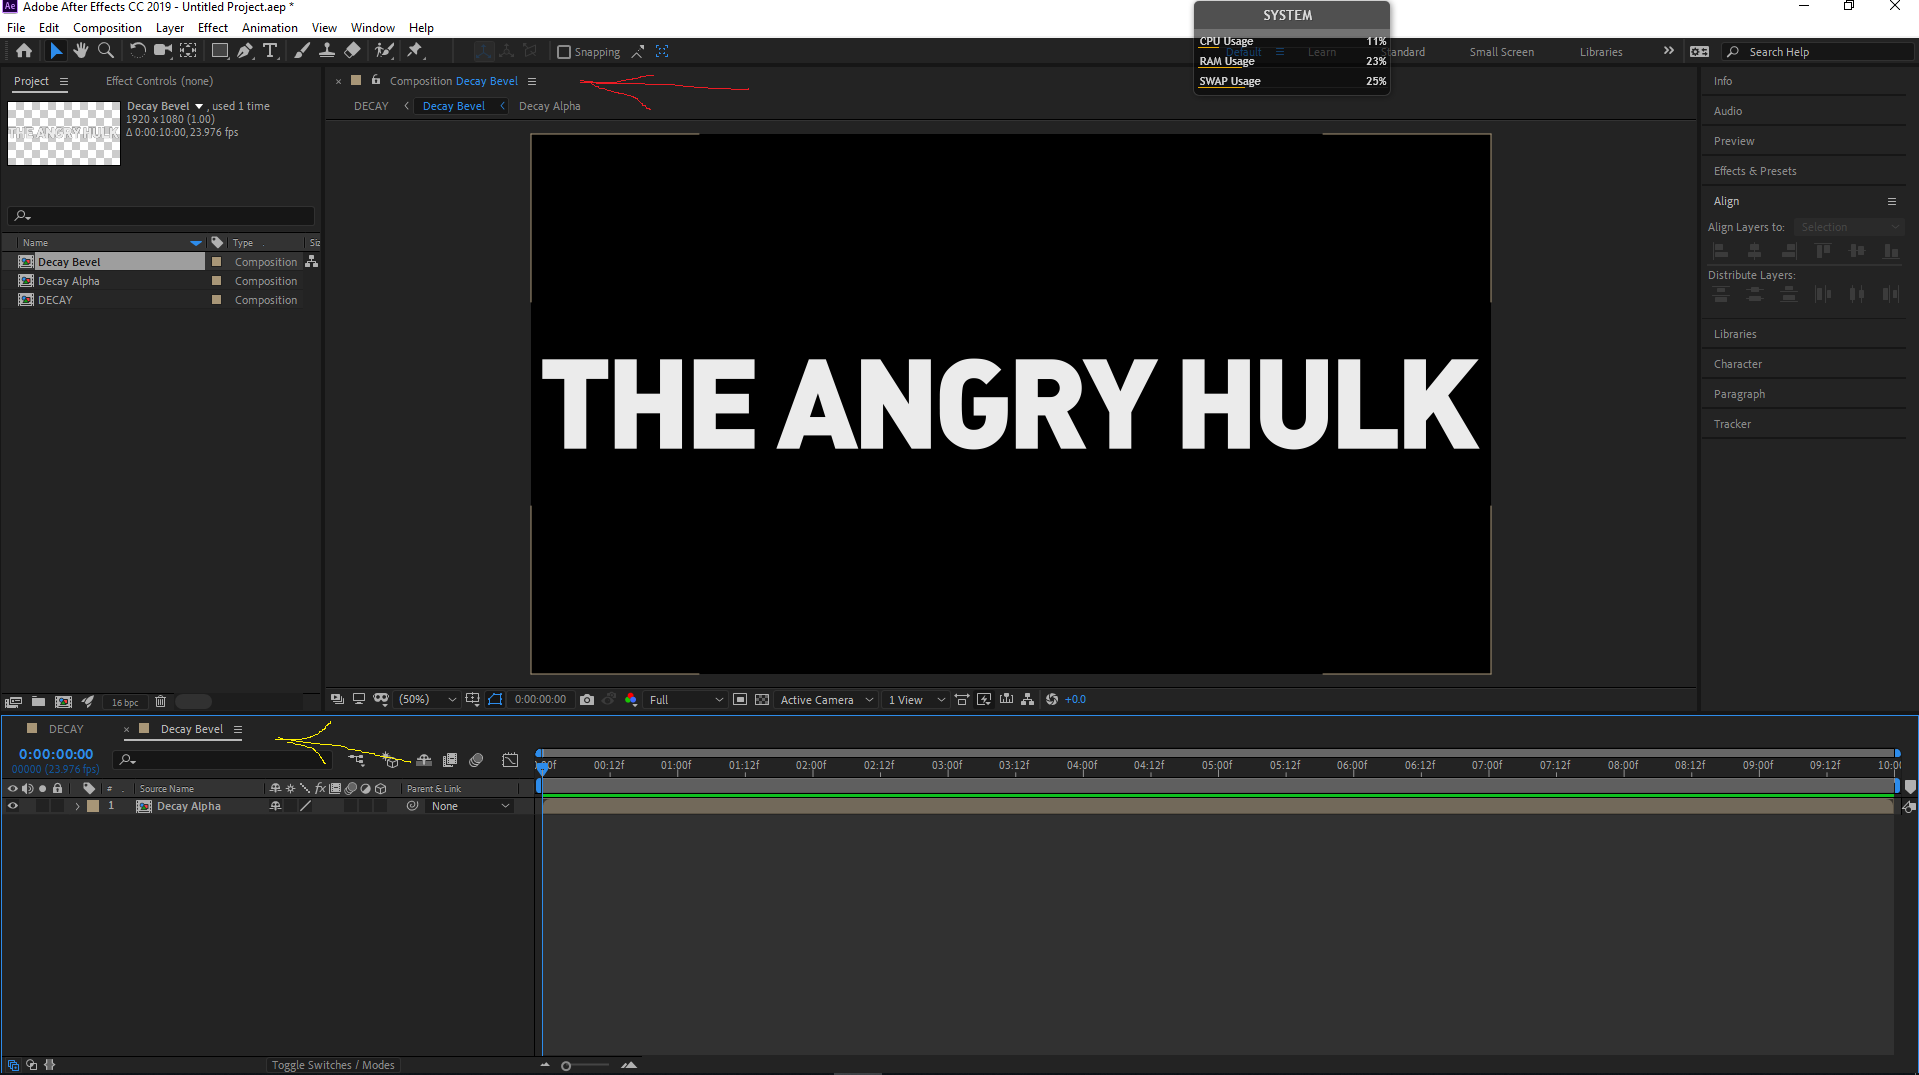Switch to DECAY timeline tab
This screenshot has width=1919, height=1075.
66,729
